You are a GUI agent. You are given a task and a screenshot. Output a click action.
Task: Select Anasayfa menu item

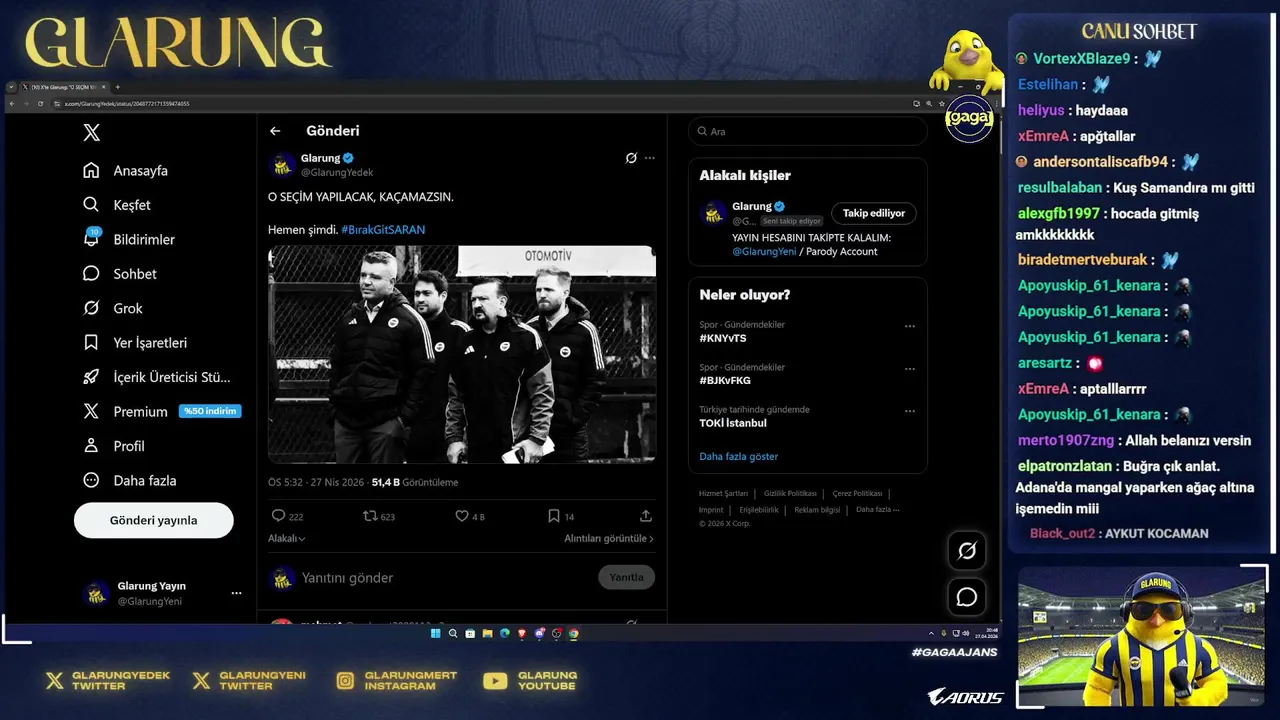141,171
